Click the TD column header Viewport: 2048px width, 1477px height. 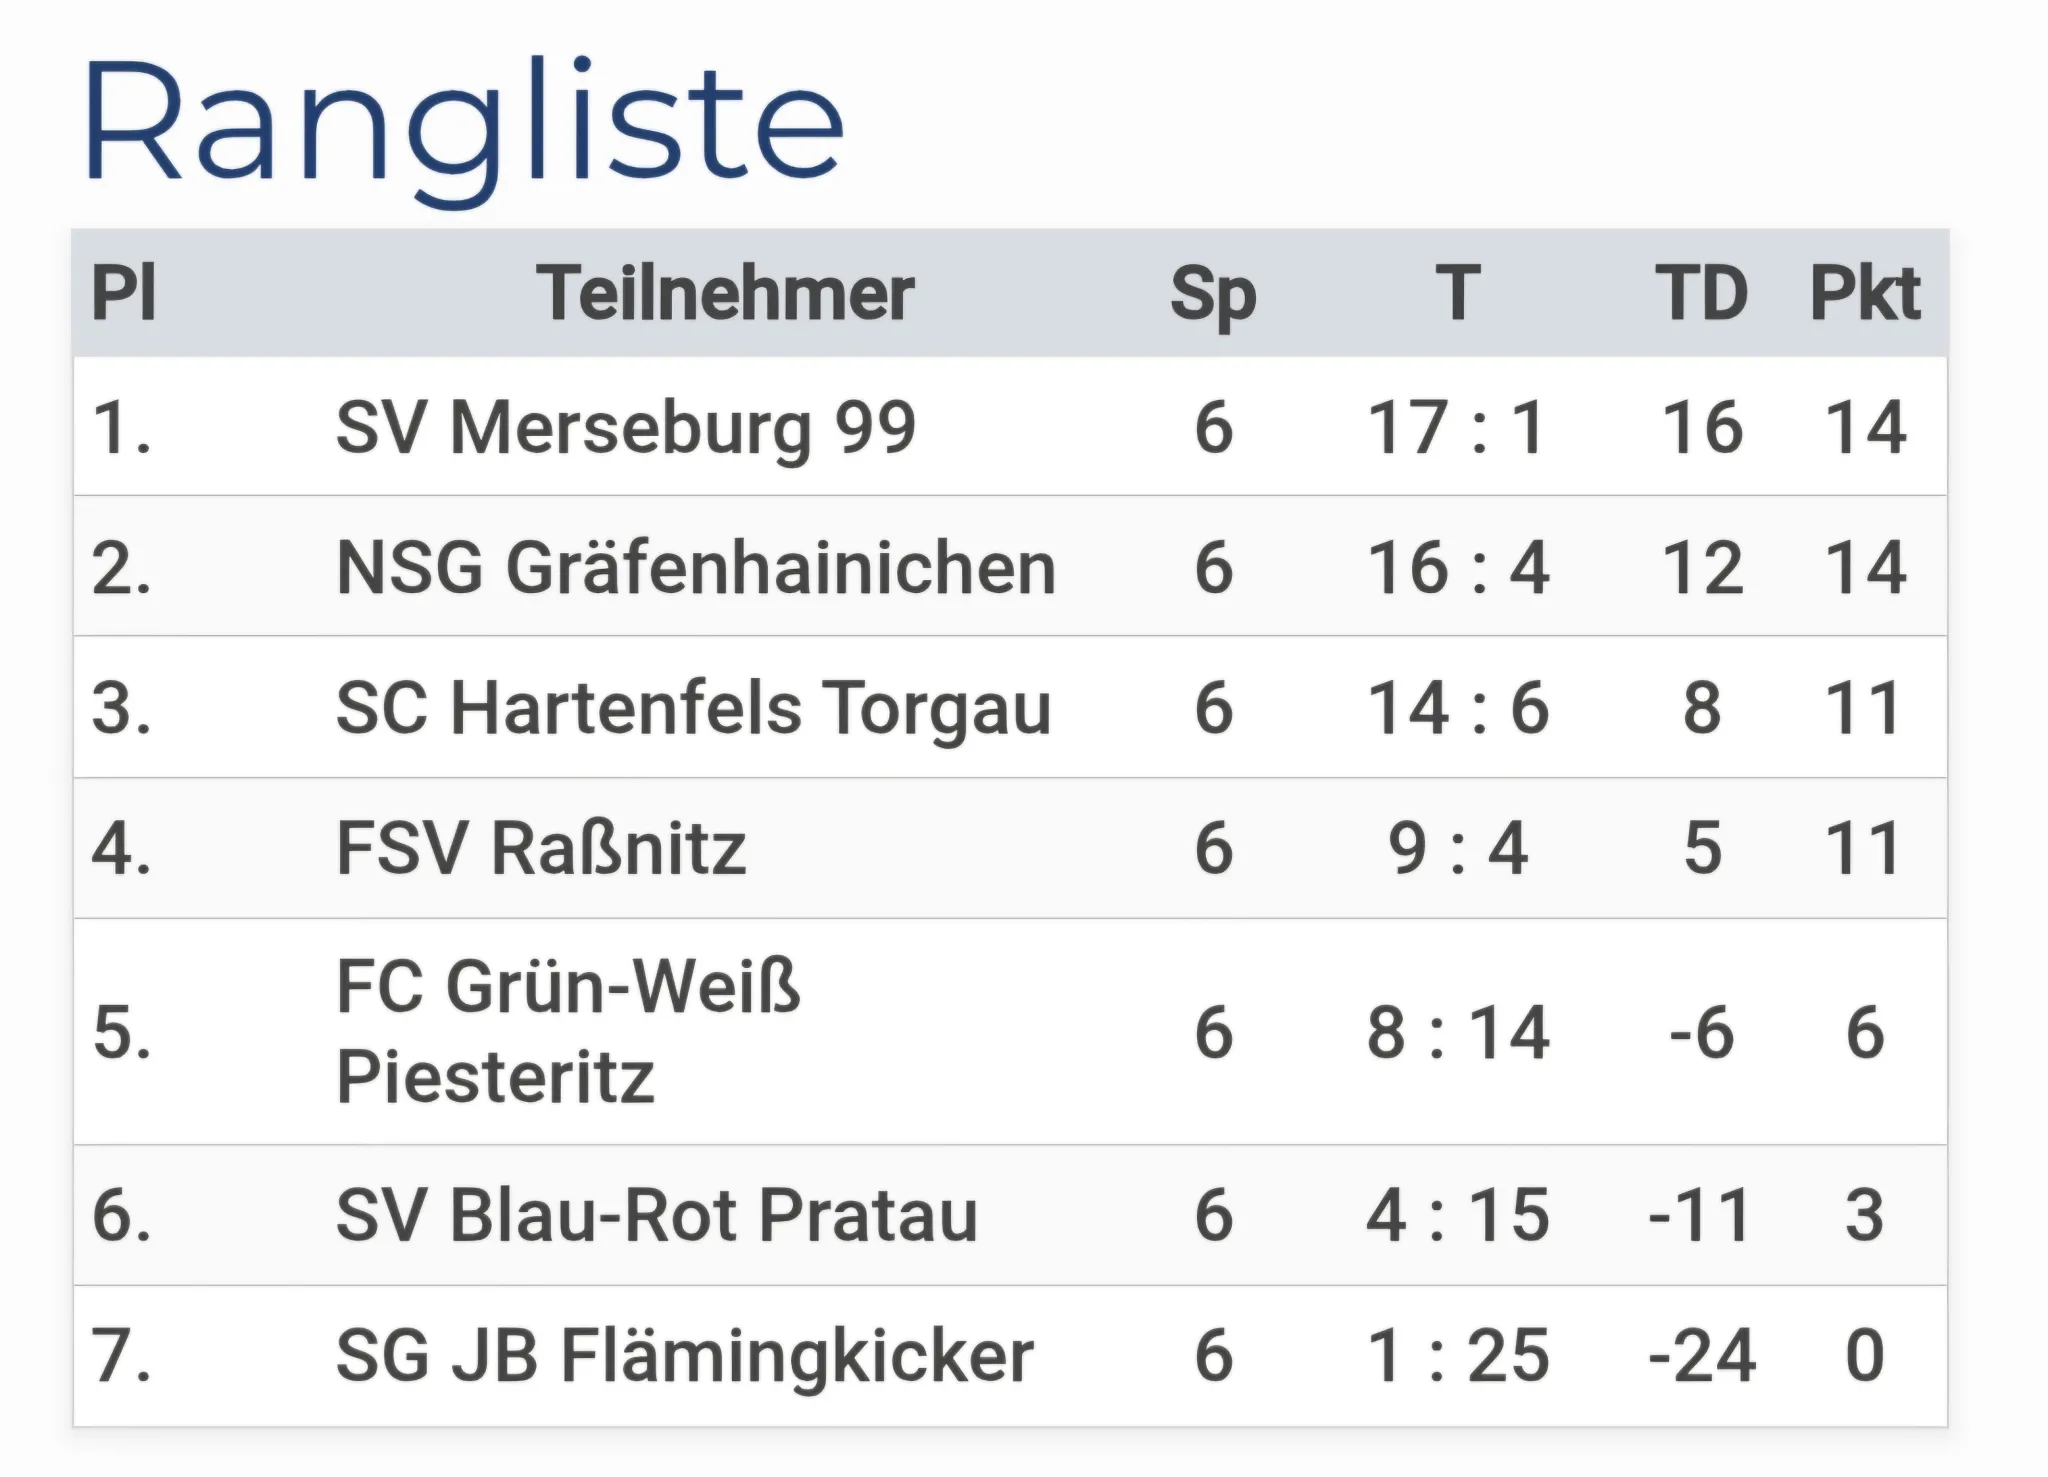click(1702, 294)
